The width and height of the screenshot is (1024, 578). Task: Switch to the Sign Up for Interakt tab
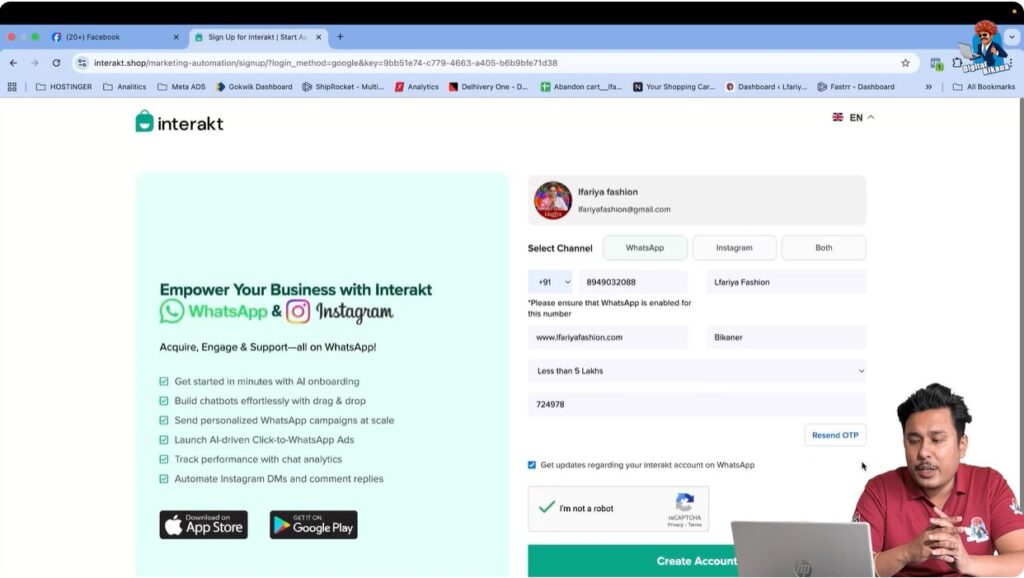[252, 36]
